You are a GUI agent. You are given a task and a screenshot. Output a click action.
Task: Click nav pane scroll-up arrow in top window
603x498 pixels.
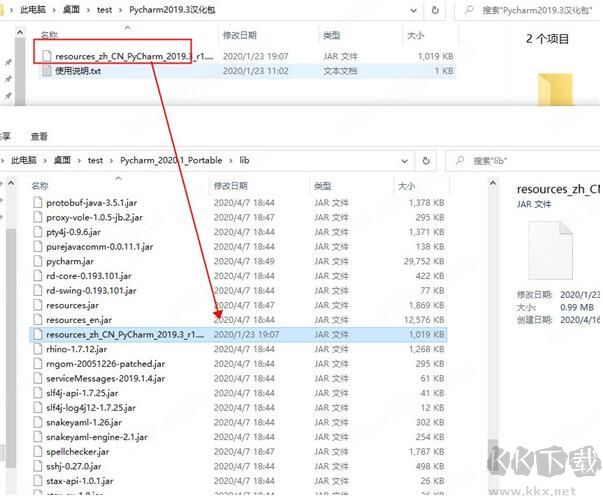point(20,33)
